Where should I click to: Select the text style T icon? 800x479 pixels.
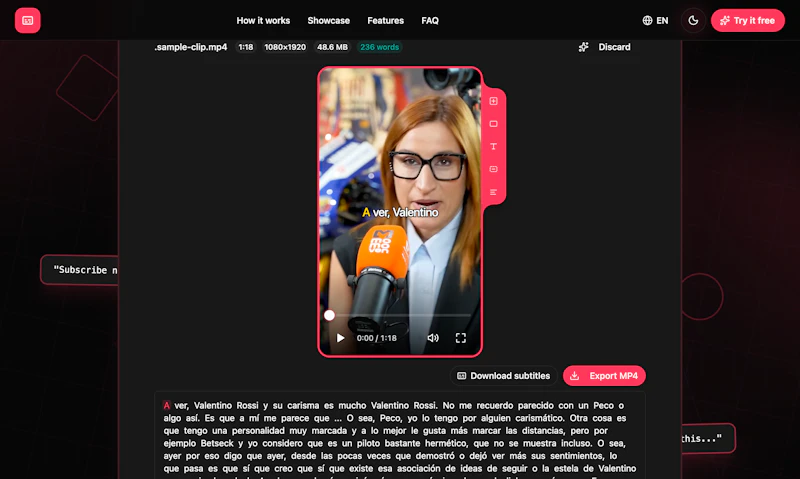(493, 146)
